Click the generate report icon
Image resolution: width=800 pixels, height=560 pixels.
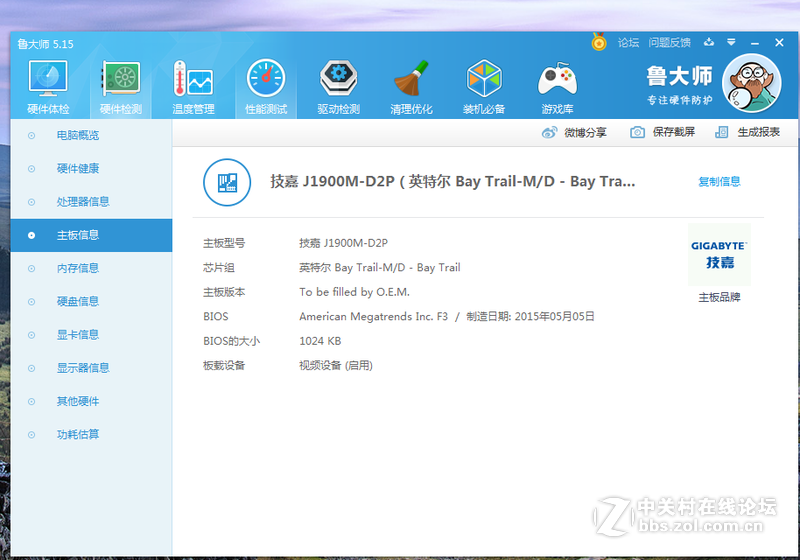[x=721, y=133]
